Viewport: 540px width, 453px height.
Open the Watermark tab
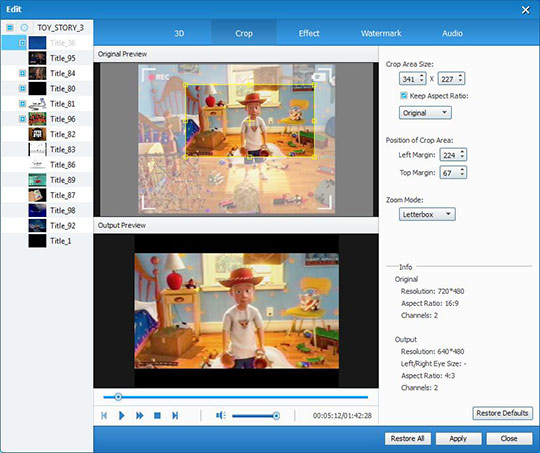coord(381,33)
